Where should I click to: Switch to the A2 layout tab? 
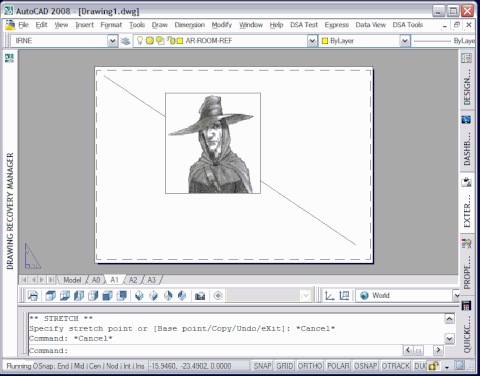pyautogui.click(x=133, y=280)
